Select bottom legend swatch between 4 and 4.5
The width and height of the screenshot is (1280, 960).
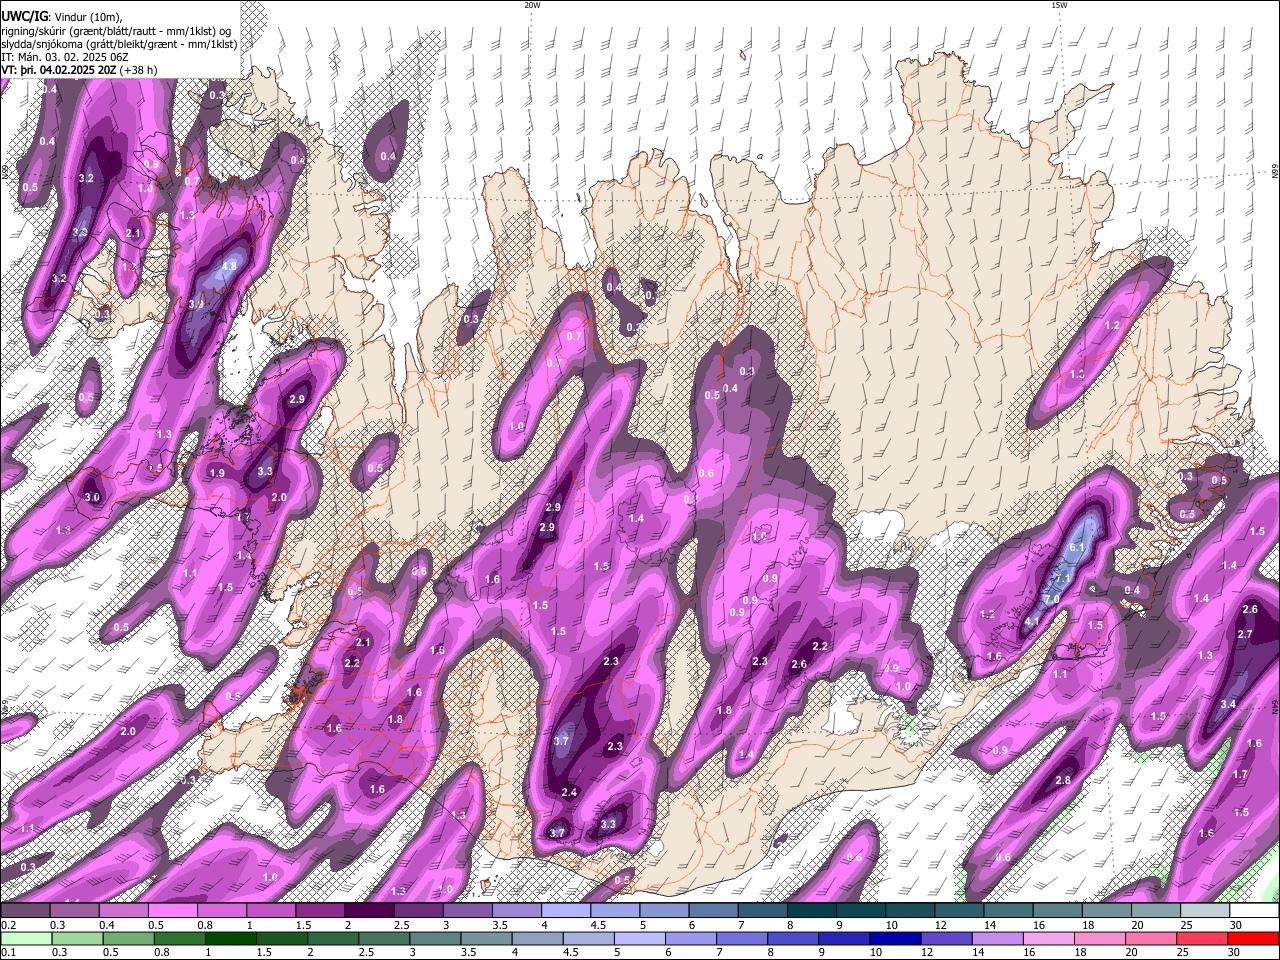[537, 938]
